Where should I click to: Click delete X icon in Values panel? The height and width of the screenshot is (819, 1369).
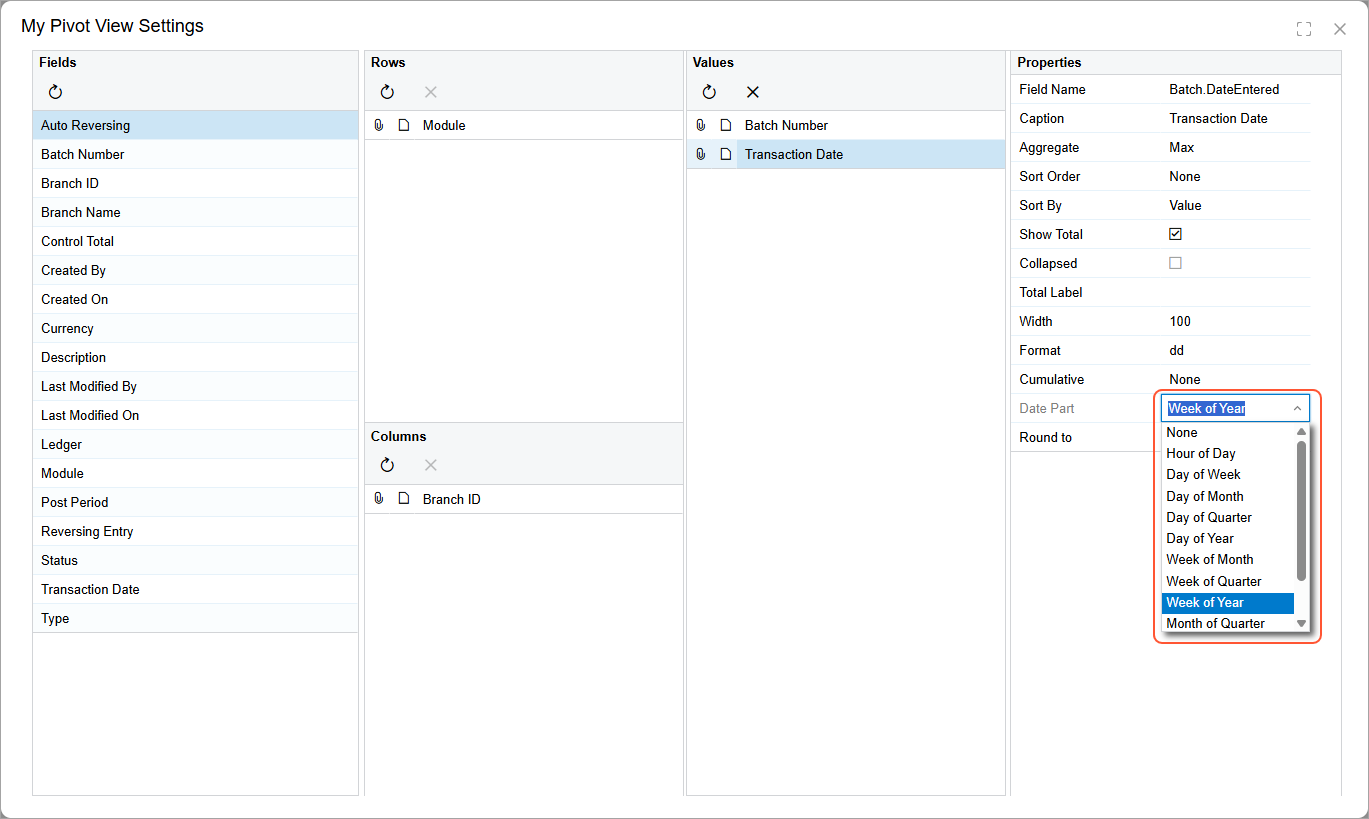tap(753, 92)
